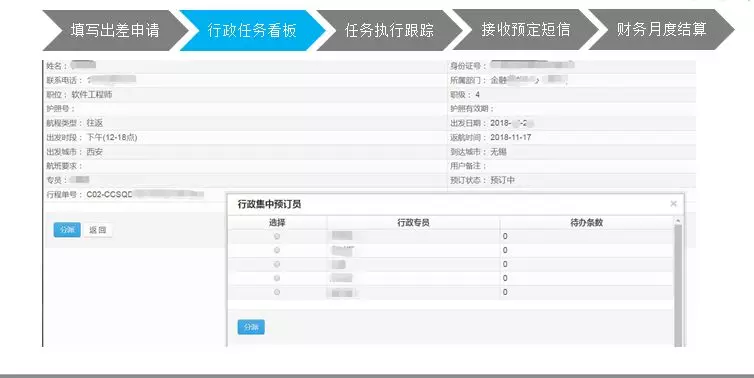754x378 pixels.
Task: Click the 待办条数 column header
Action: (x=586, y=223)
